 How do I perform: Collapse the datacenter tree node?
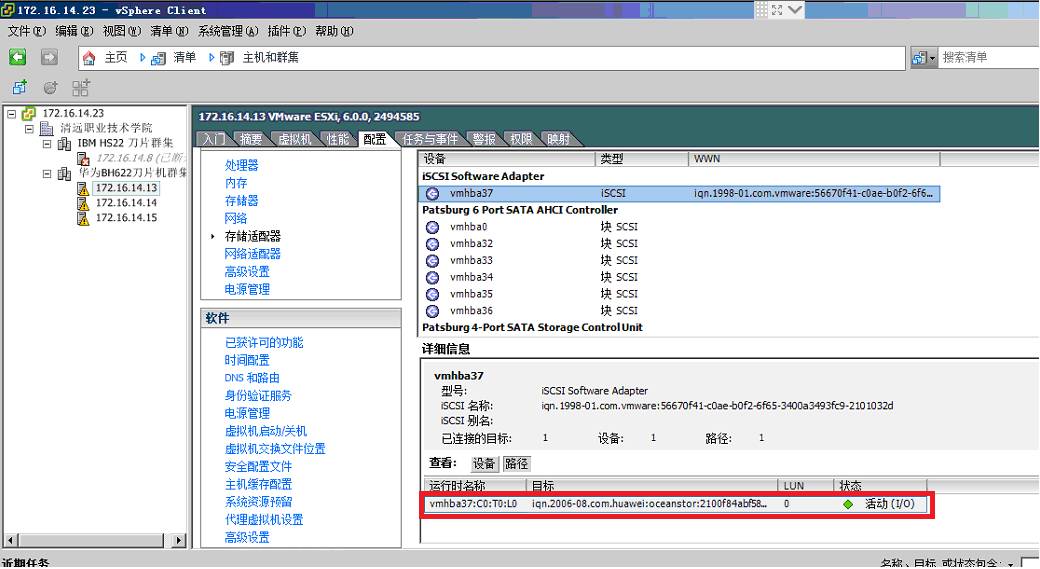[x=29, y=129]
